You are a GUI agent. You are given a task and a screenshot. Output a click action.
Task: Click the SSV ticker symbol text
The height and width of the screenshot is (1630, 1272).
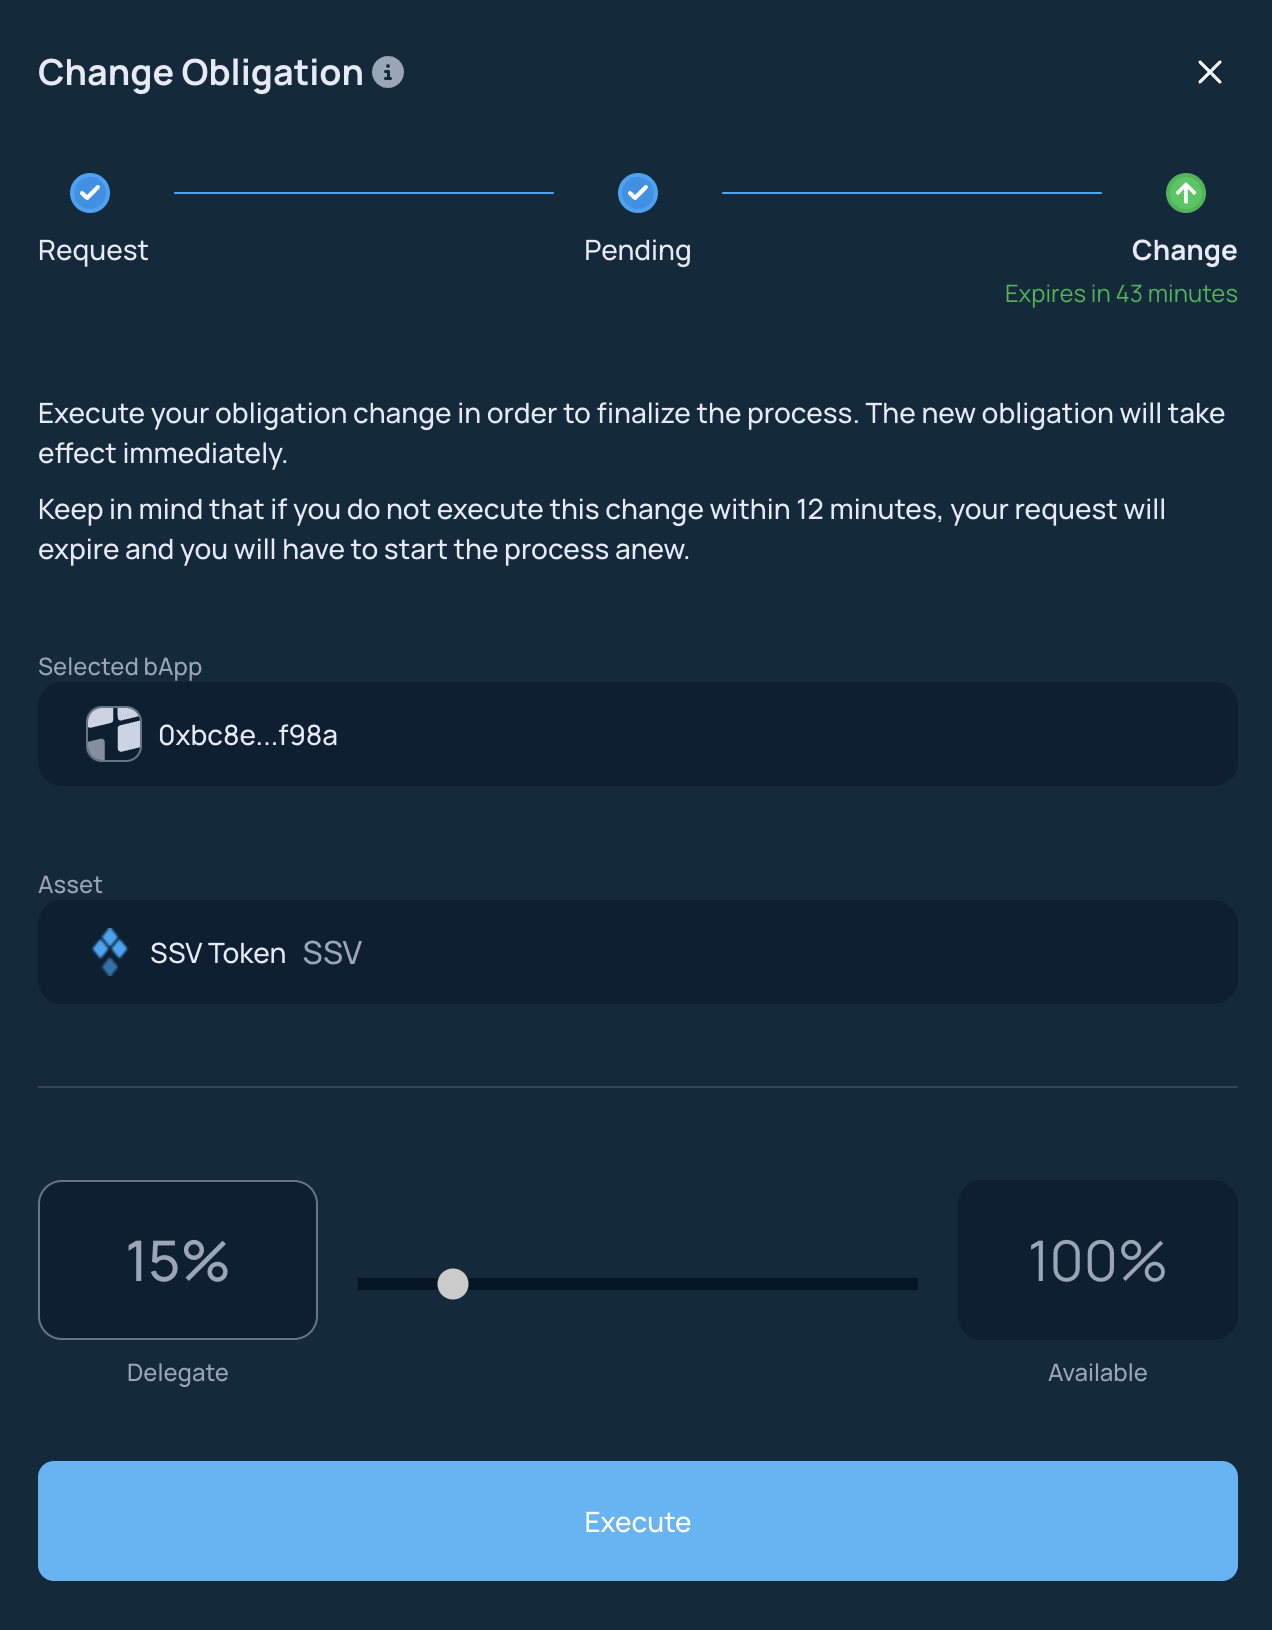332,953
